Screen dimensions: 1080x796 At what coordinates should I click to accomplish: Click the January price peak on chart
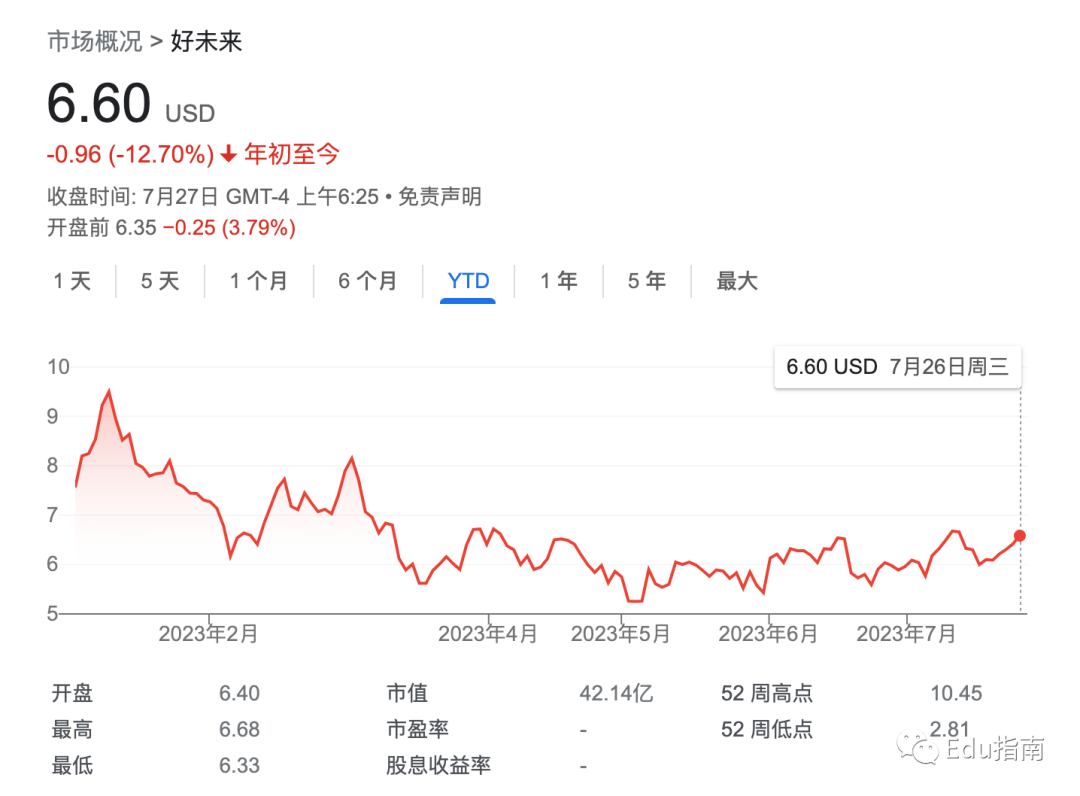tap(109, 392)
